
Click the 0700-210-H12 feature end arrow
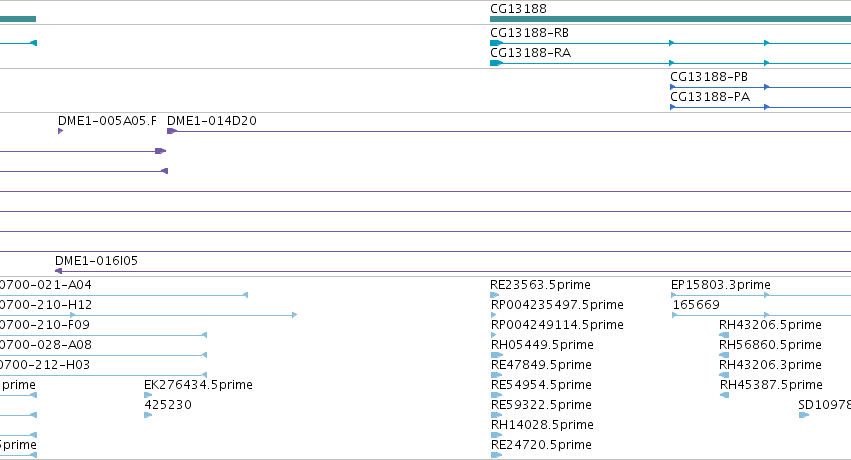click(294, 315)
